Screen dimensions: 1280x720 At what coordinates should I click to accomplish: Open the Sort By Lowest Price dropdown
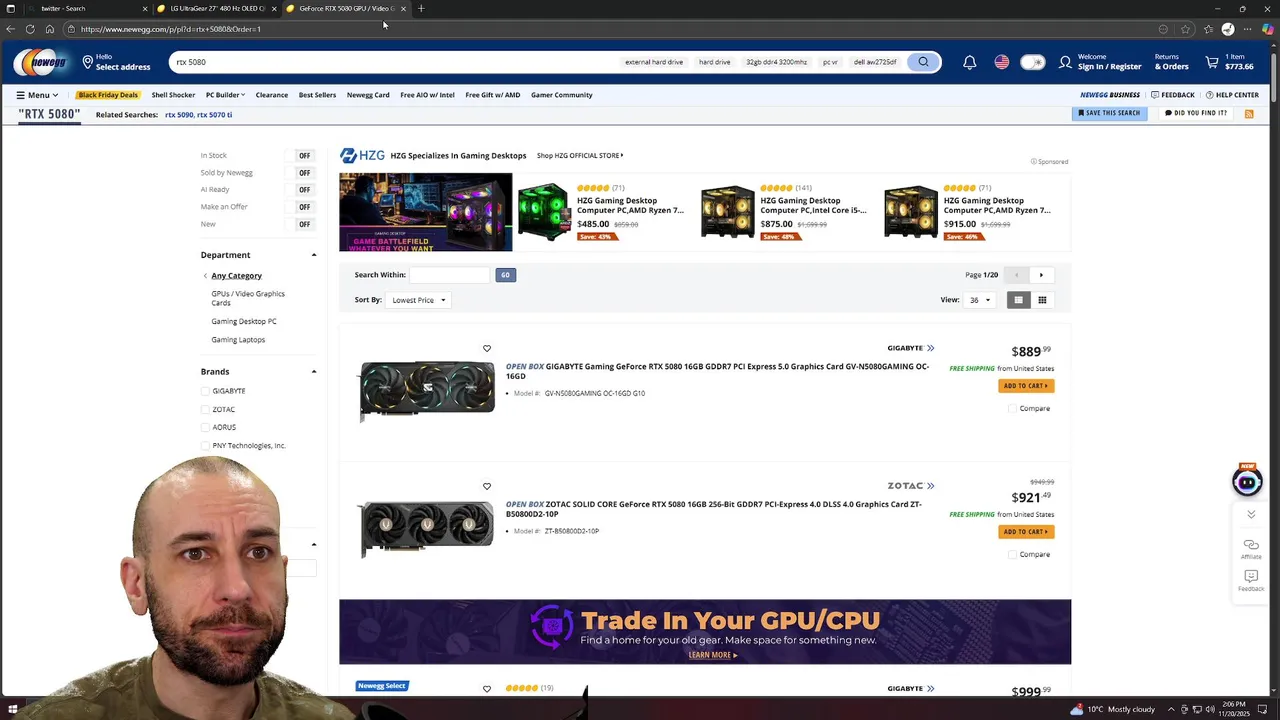tap(418, 300)
